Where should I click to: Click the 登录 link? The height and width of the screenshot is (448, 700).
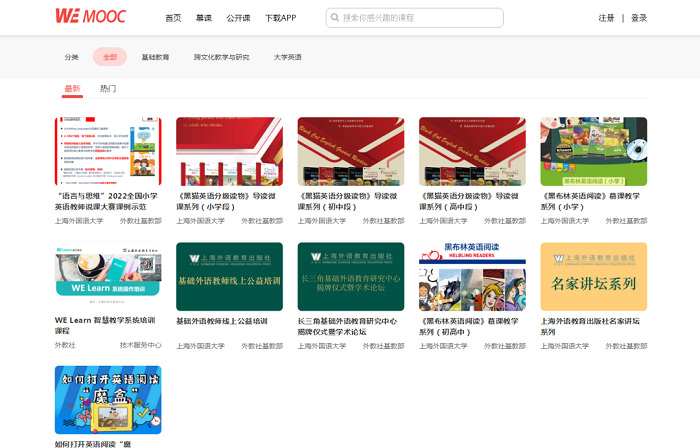click(x=639, y=18)
